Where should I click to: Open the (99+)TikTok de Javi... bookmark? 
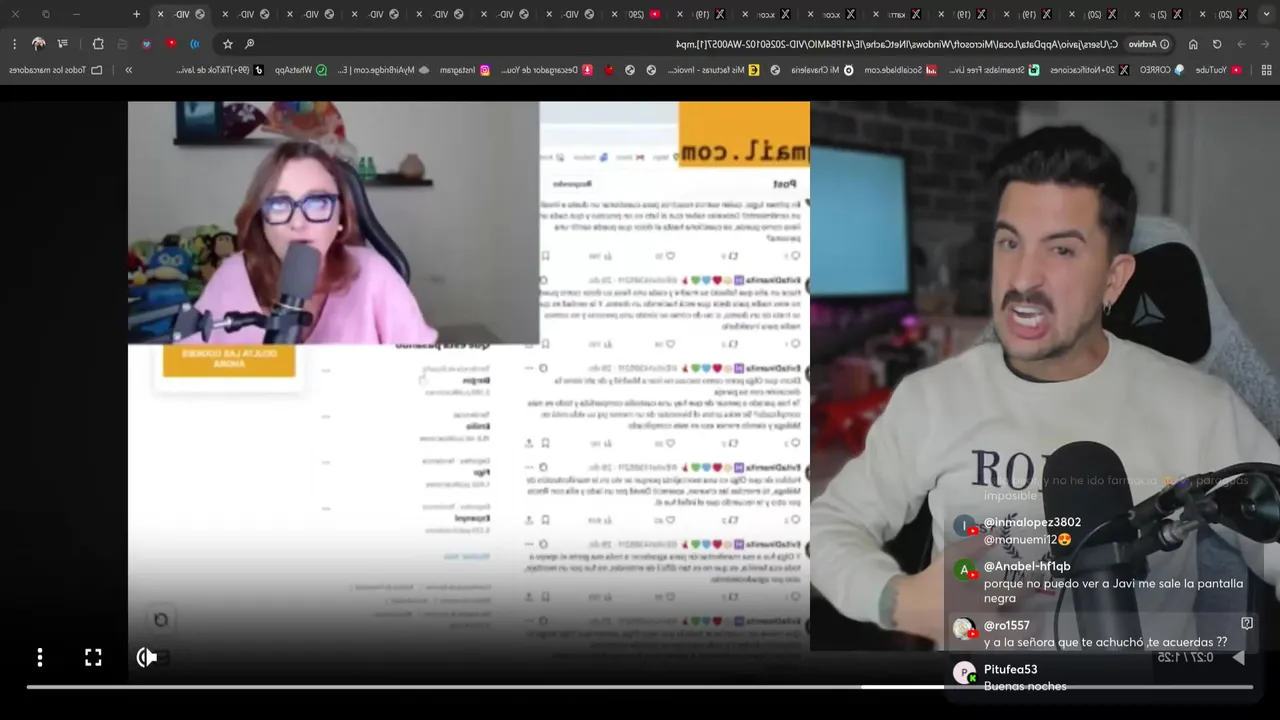[219, 70]
